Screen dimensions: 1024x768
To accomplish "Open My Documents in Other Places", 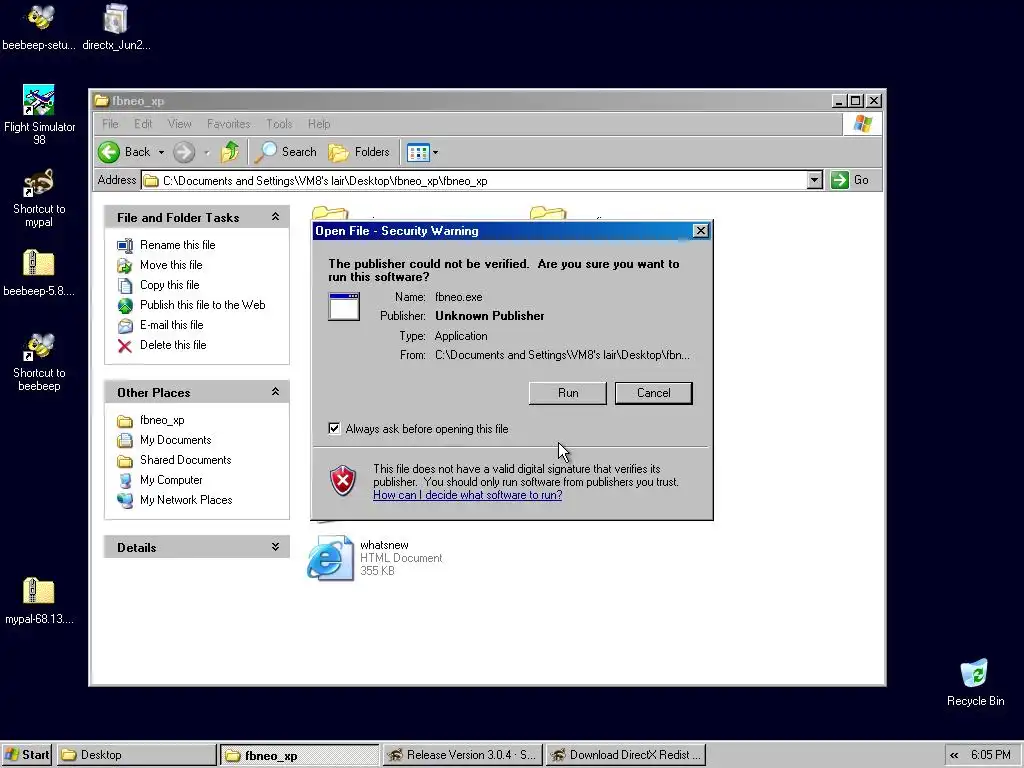I will pyautogui.click(x=175, y=440).
